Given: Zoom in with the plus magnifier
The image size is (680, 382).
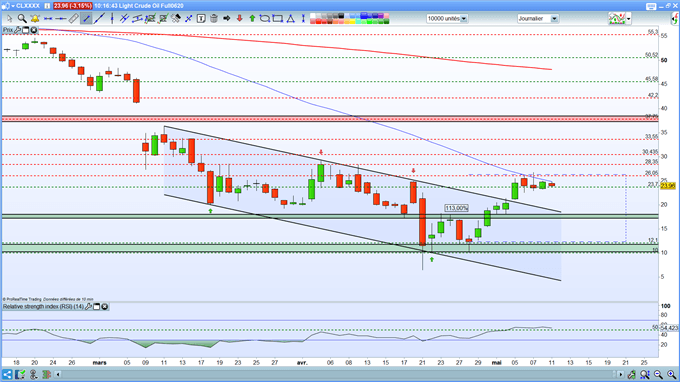Looking at the screenshot, I should click(671, 374).
